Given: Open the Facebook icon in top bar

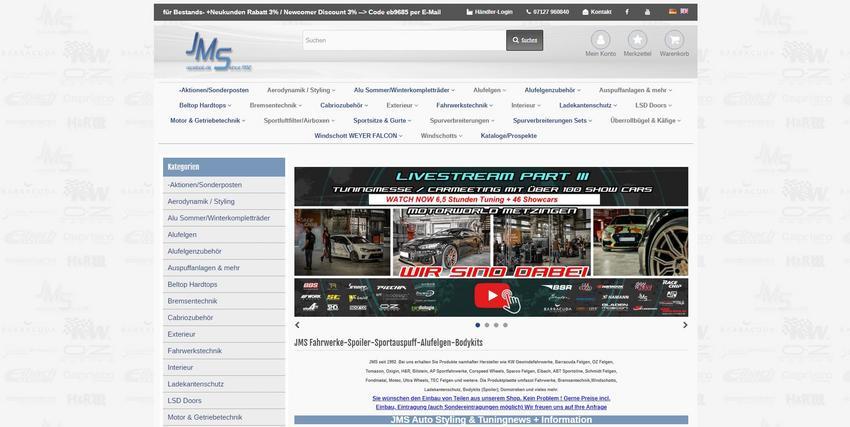Looking at the screenshot, I should tap(627, 12).
